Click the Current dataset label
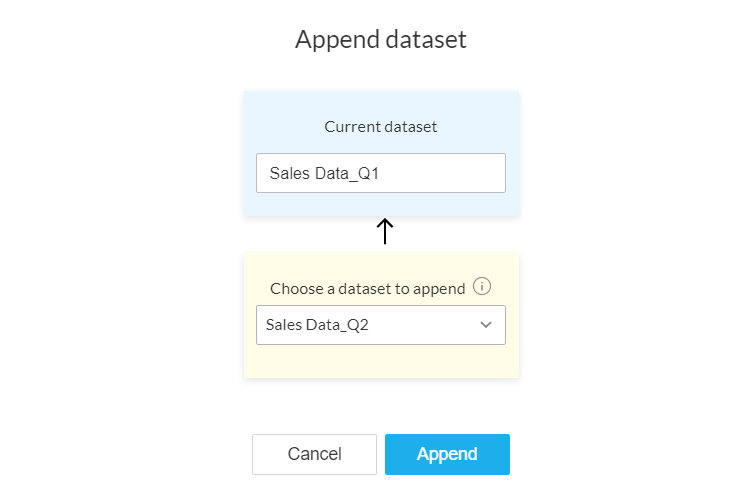The image size is (748, 499). pos(380,127)
